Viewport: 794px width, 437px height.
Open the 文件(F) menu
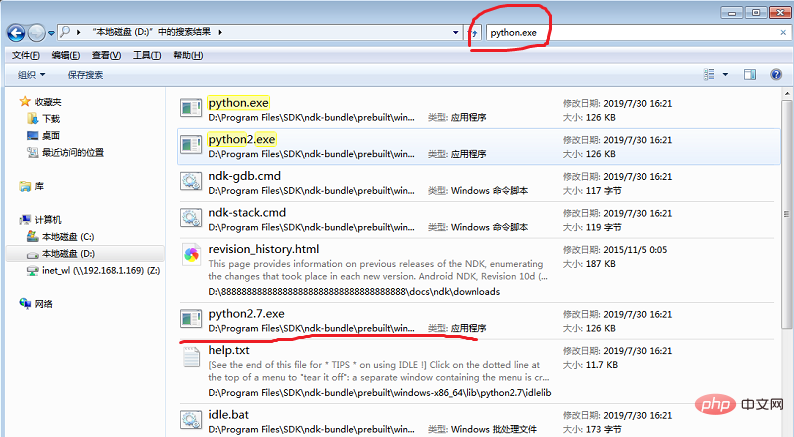(x=25, y=55)
